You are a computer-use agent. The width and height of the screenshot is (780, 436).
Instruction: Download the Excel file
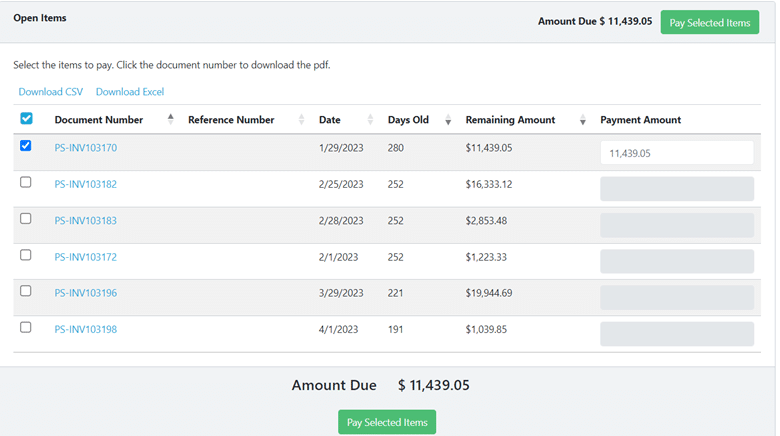pyautogui.click(x=130, y=92)
